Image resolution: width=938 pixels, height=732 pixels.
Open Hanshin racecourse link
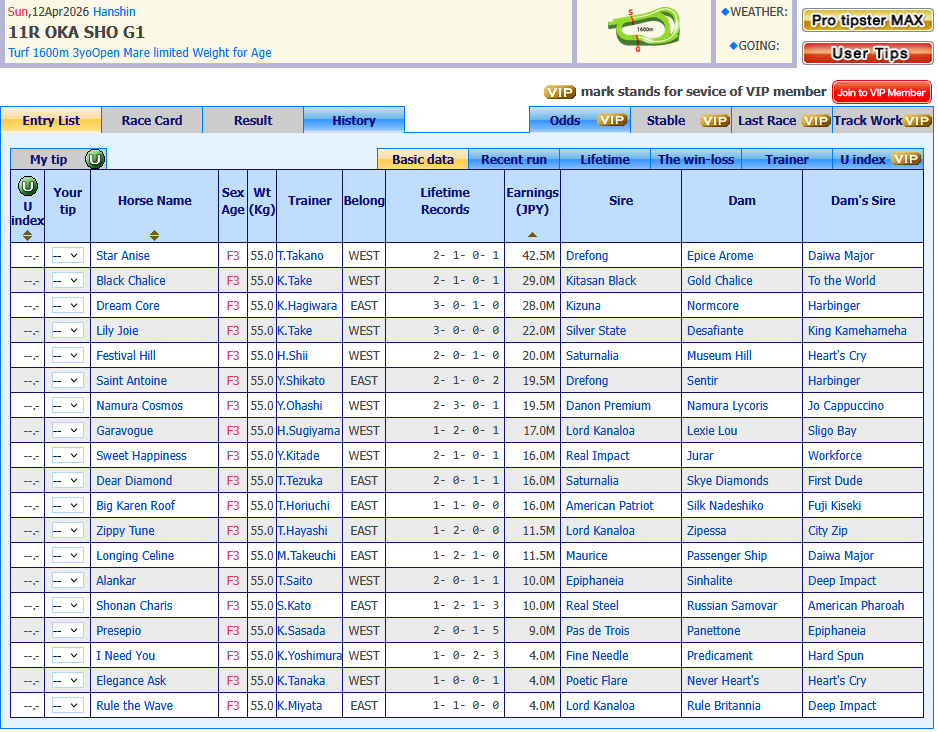(x=114, y=11)
